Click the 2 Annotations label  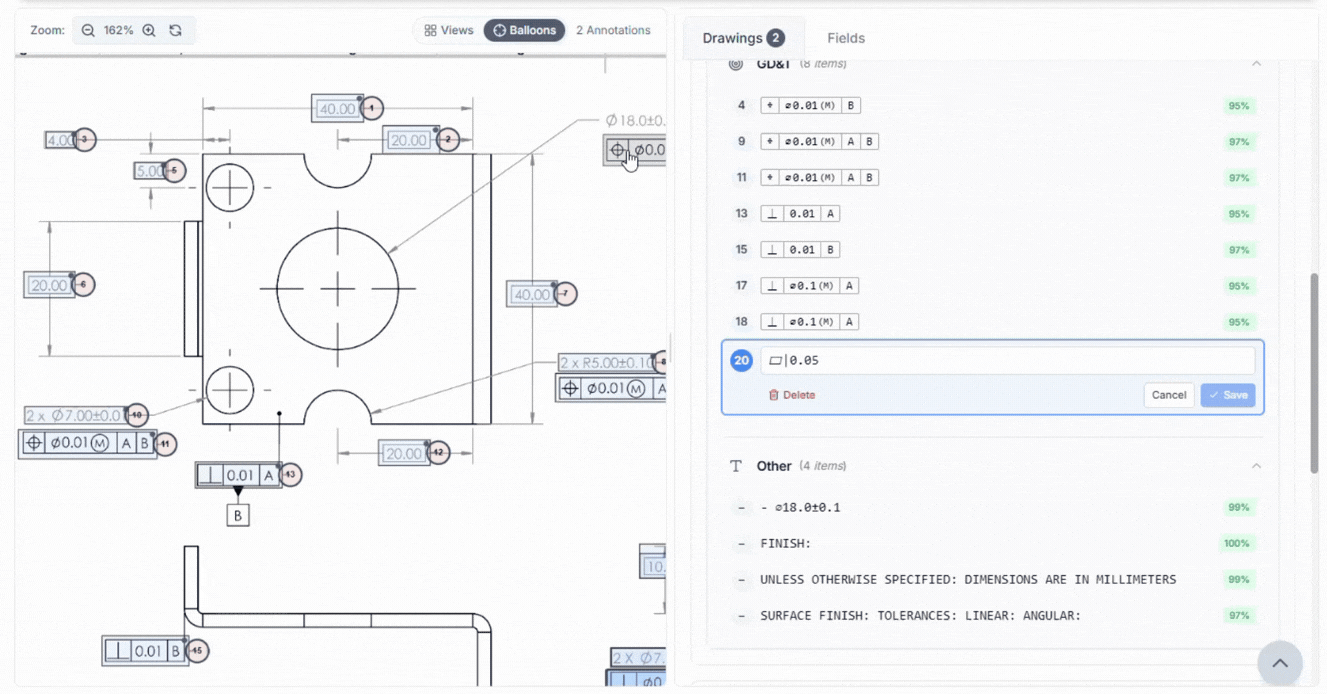coord(613,30)
